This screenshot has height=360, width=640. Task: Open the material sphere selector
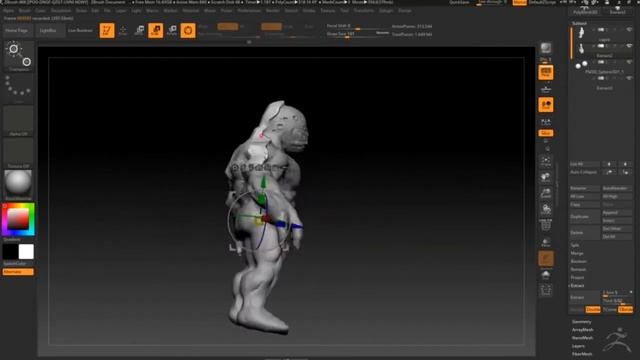pyautogui.click(x=18, y=185)
